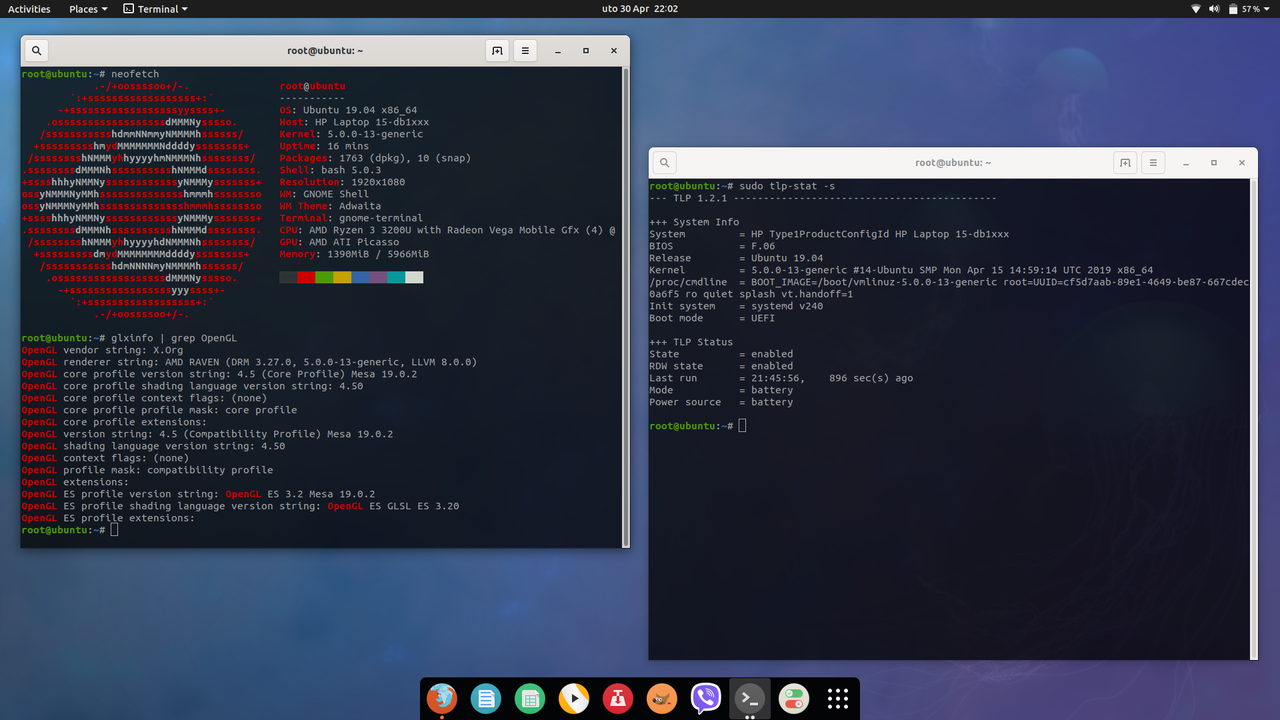Expand the battery percentage dropdown
Viewport: 1280px width, 720px height.
[x=1255, y=9]
